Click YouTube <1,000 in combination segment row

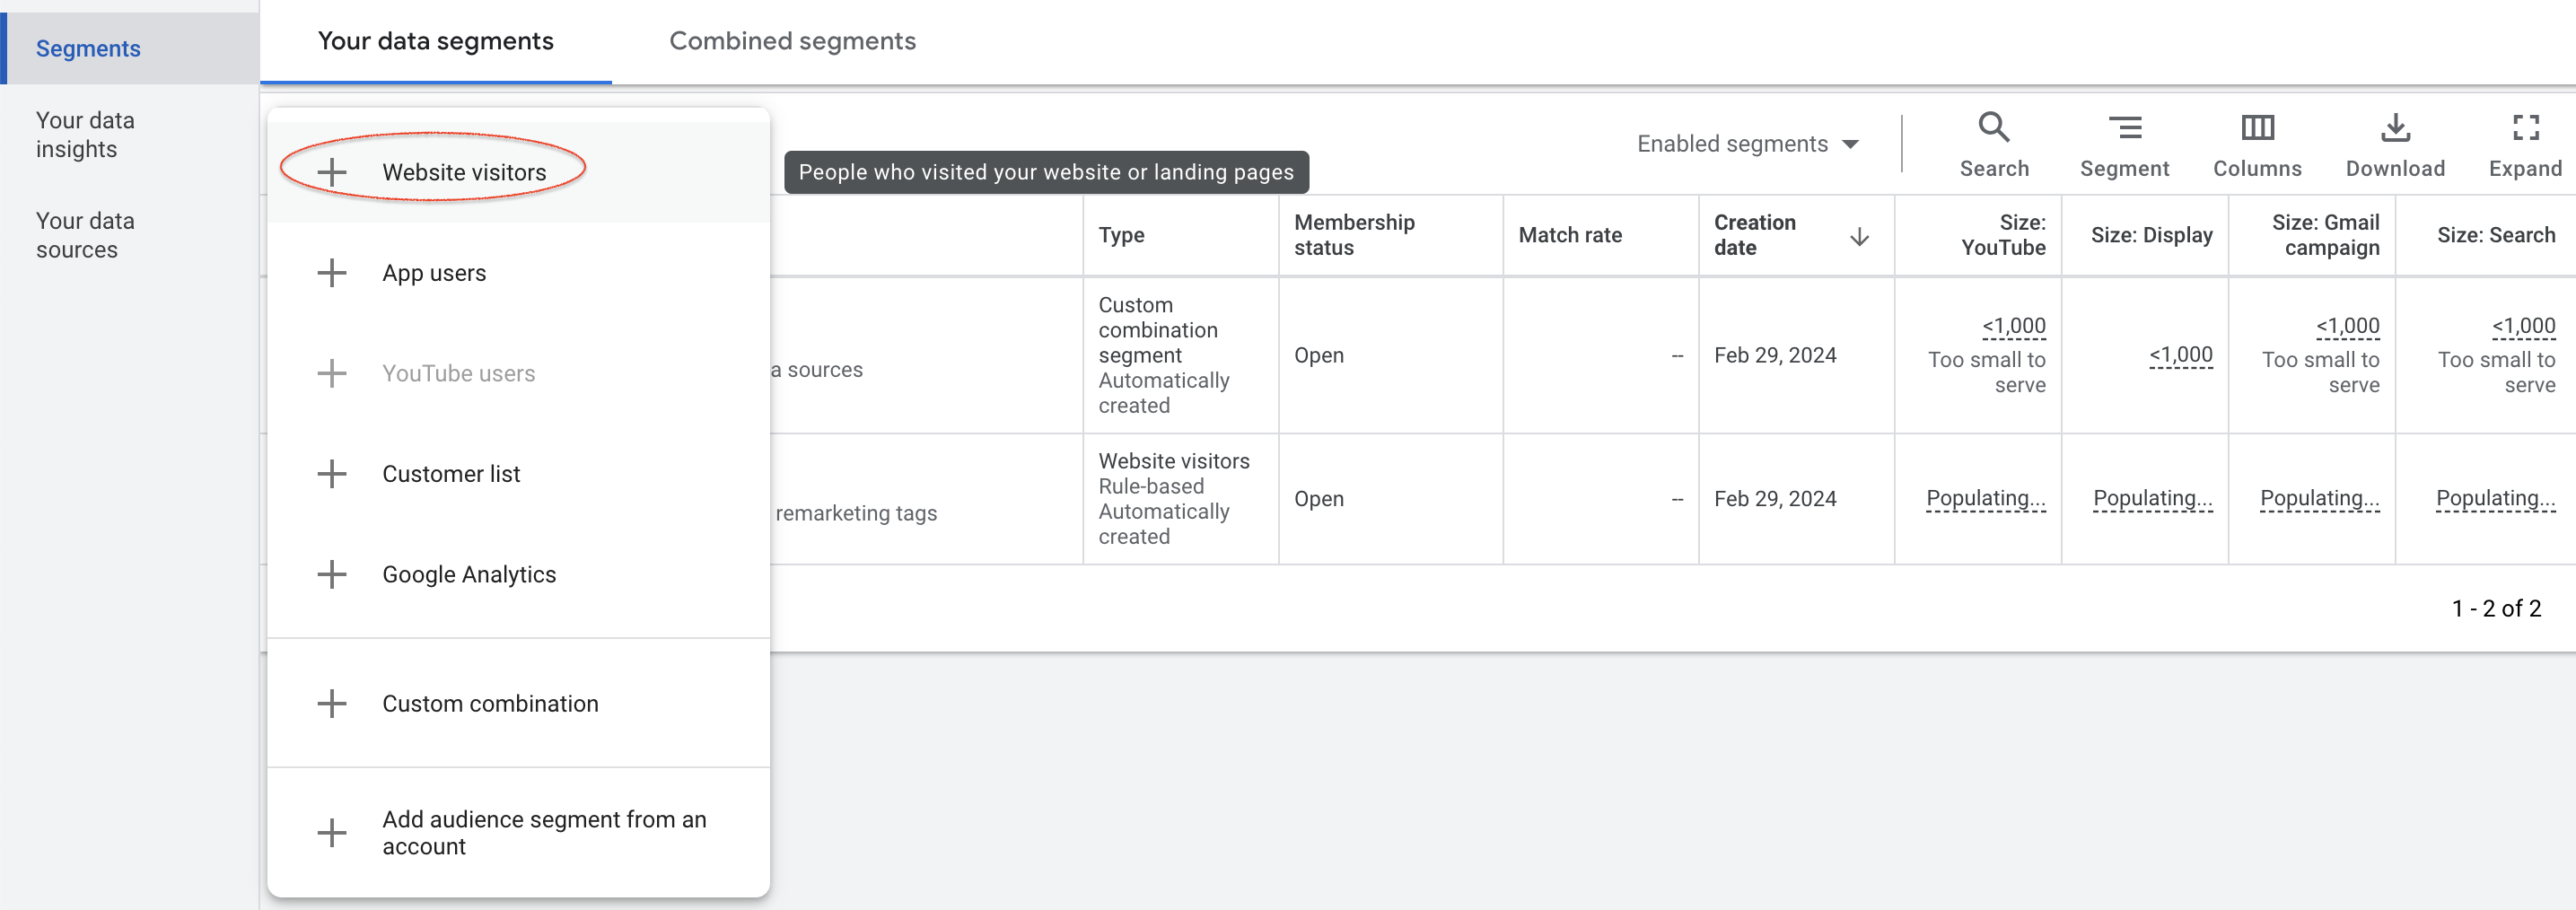(2013, 326)
